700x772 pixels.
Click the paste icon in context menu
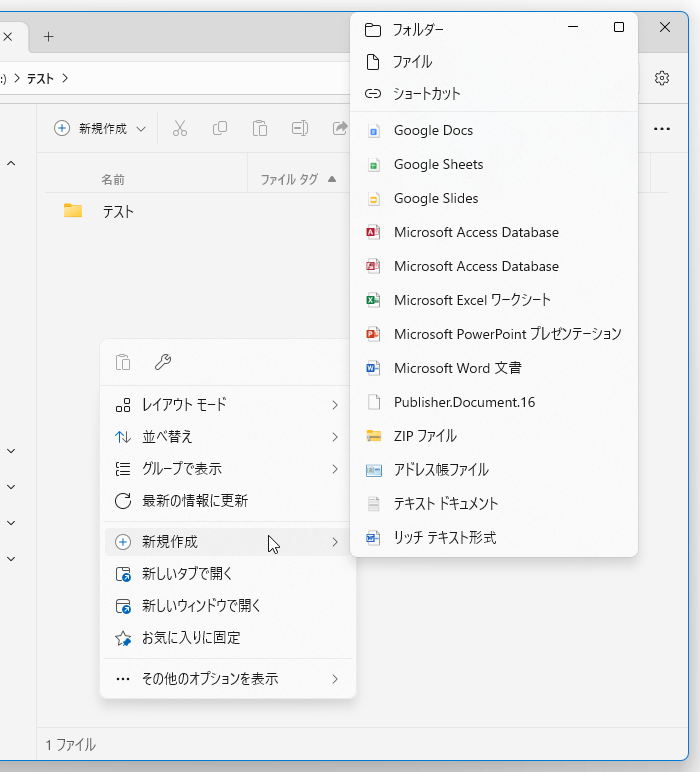[x=123, y=362]
